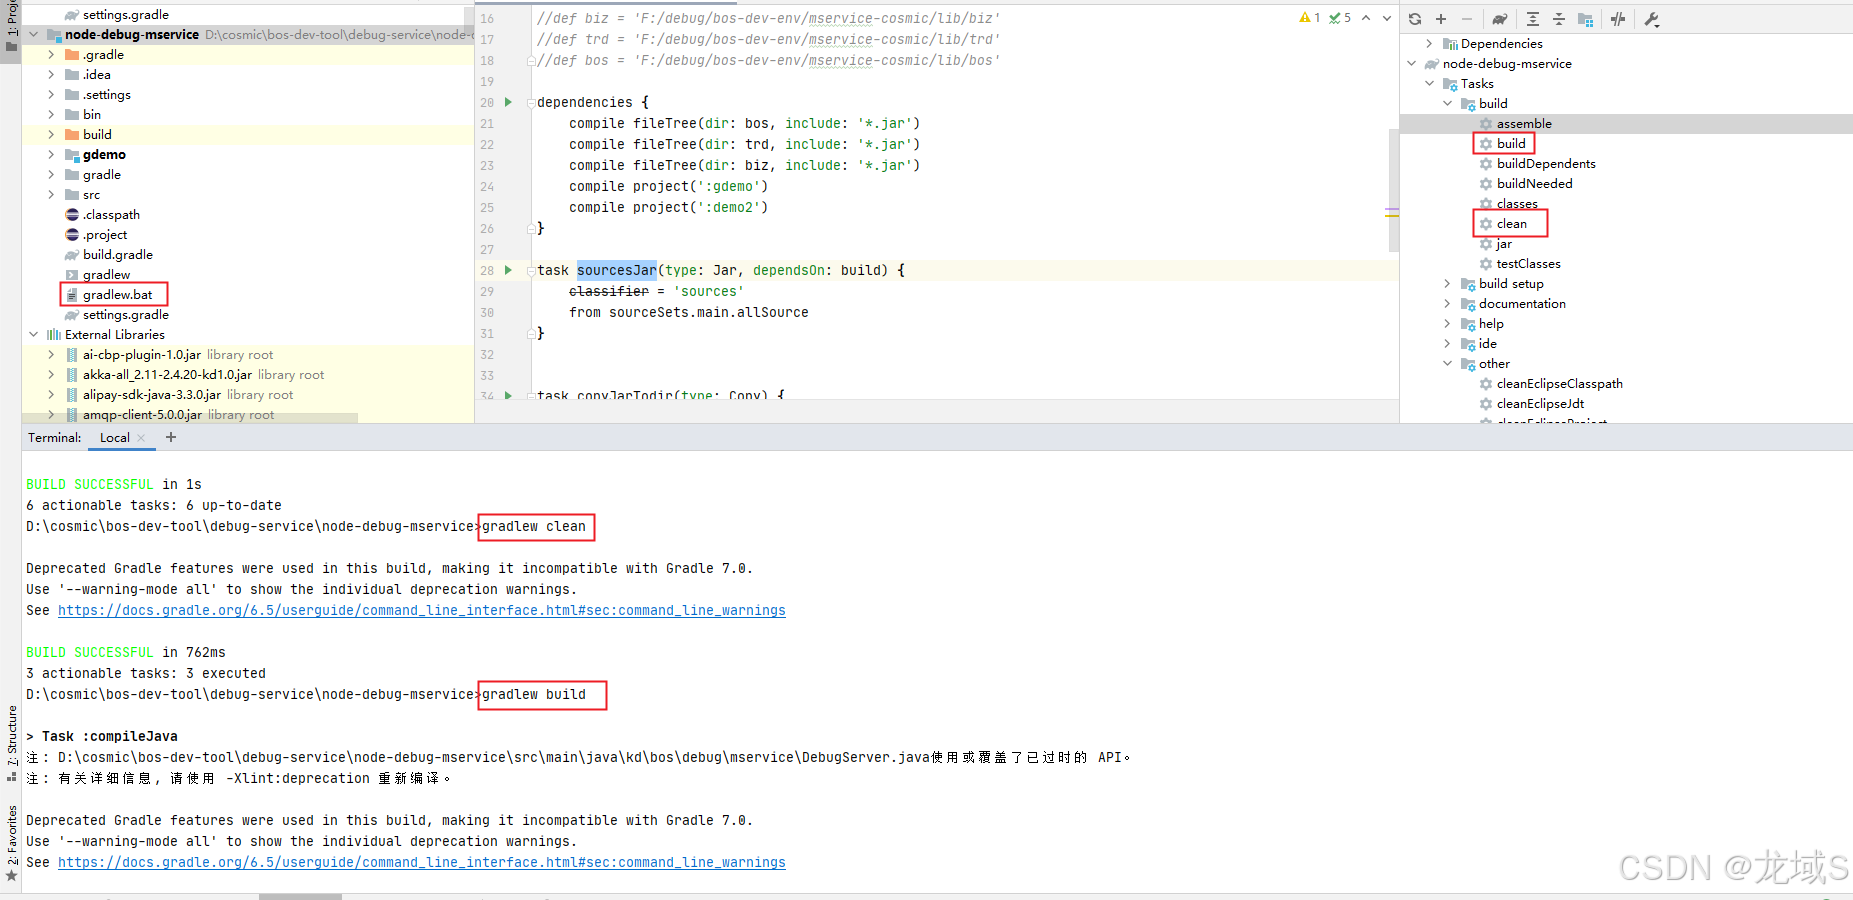Collapse all nodes in the Gradle panel
The image size is (1853, 900).
[x=1559, y=18]
